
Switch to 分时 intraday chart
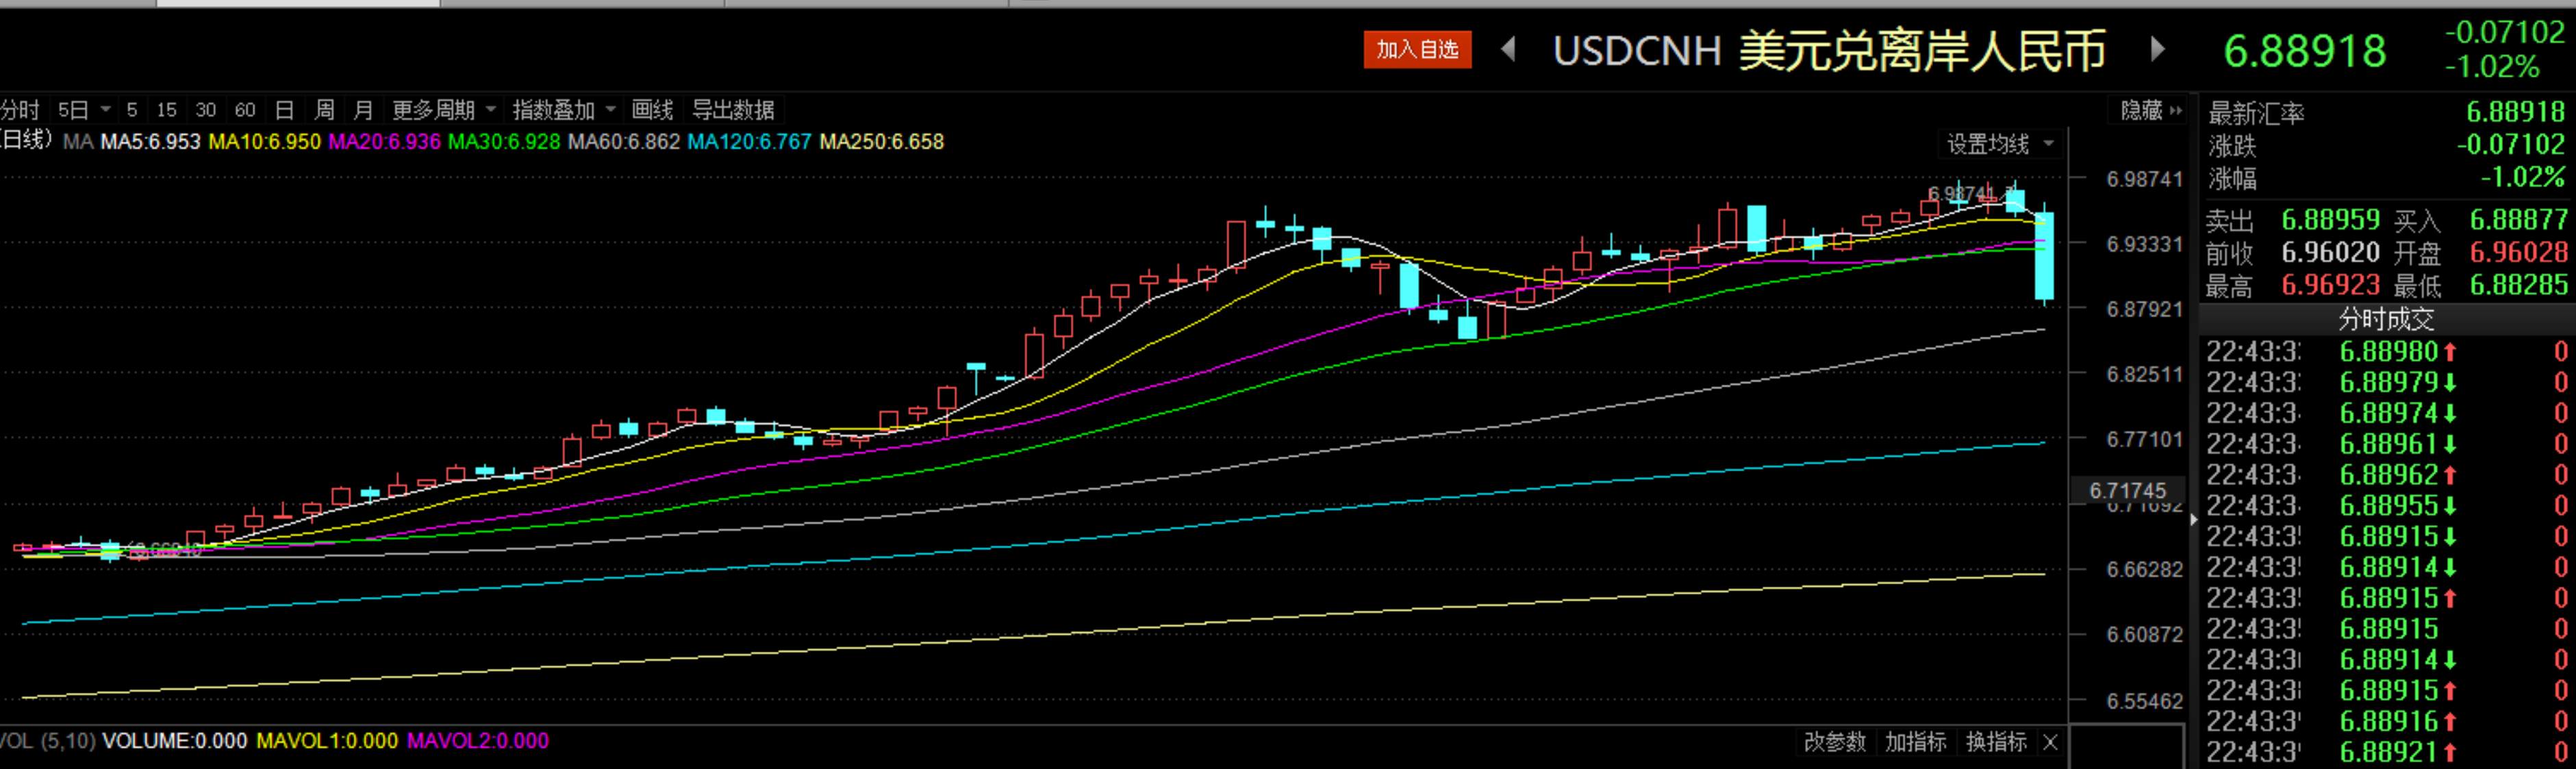(20, 110)
